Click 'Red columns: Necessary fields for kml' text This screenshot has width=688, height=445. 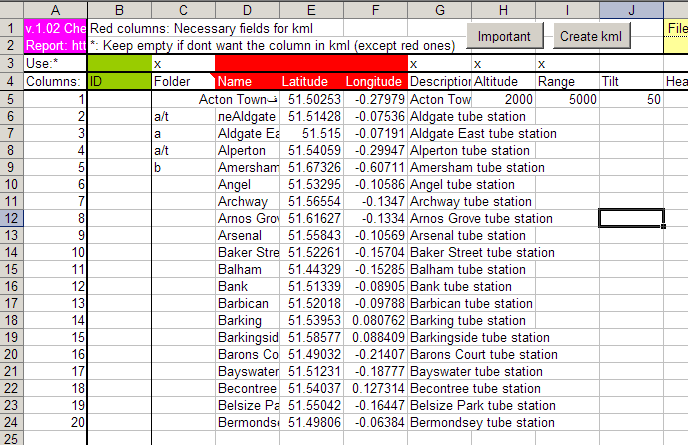(201, 29)
